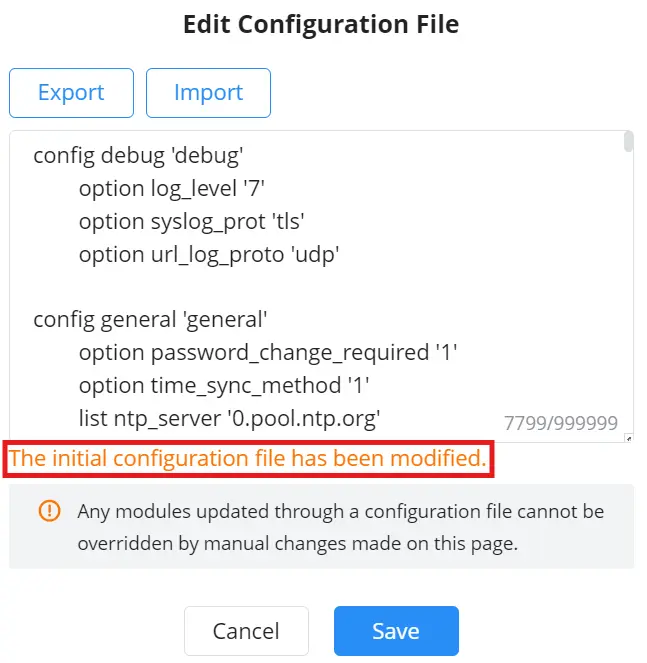Click the modules override notice text
The height and width of the screenshot is (663, 647).
point(340,527)
